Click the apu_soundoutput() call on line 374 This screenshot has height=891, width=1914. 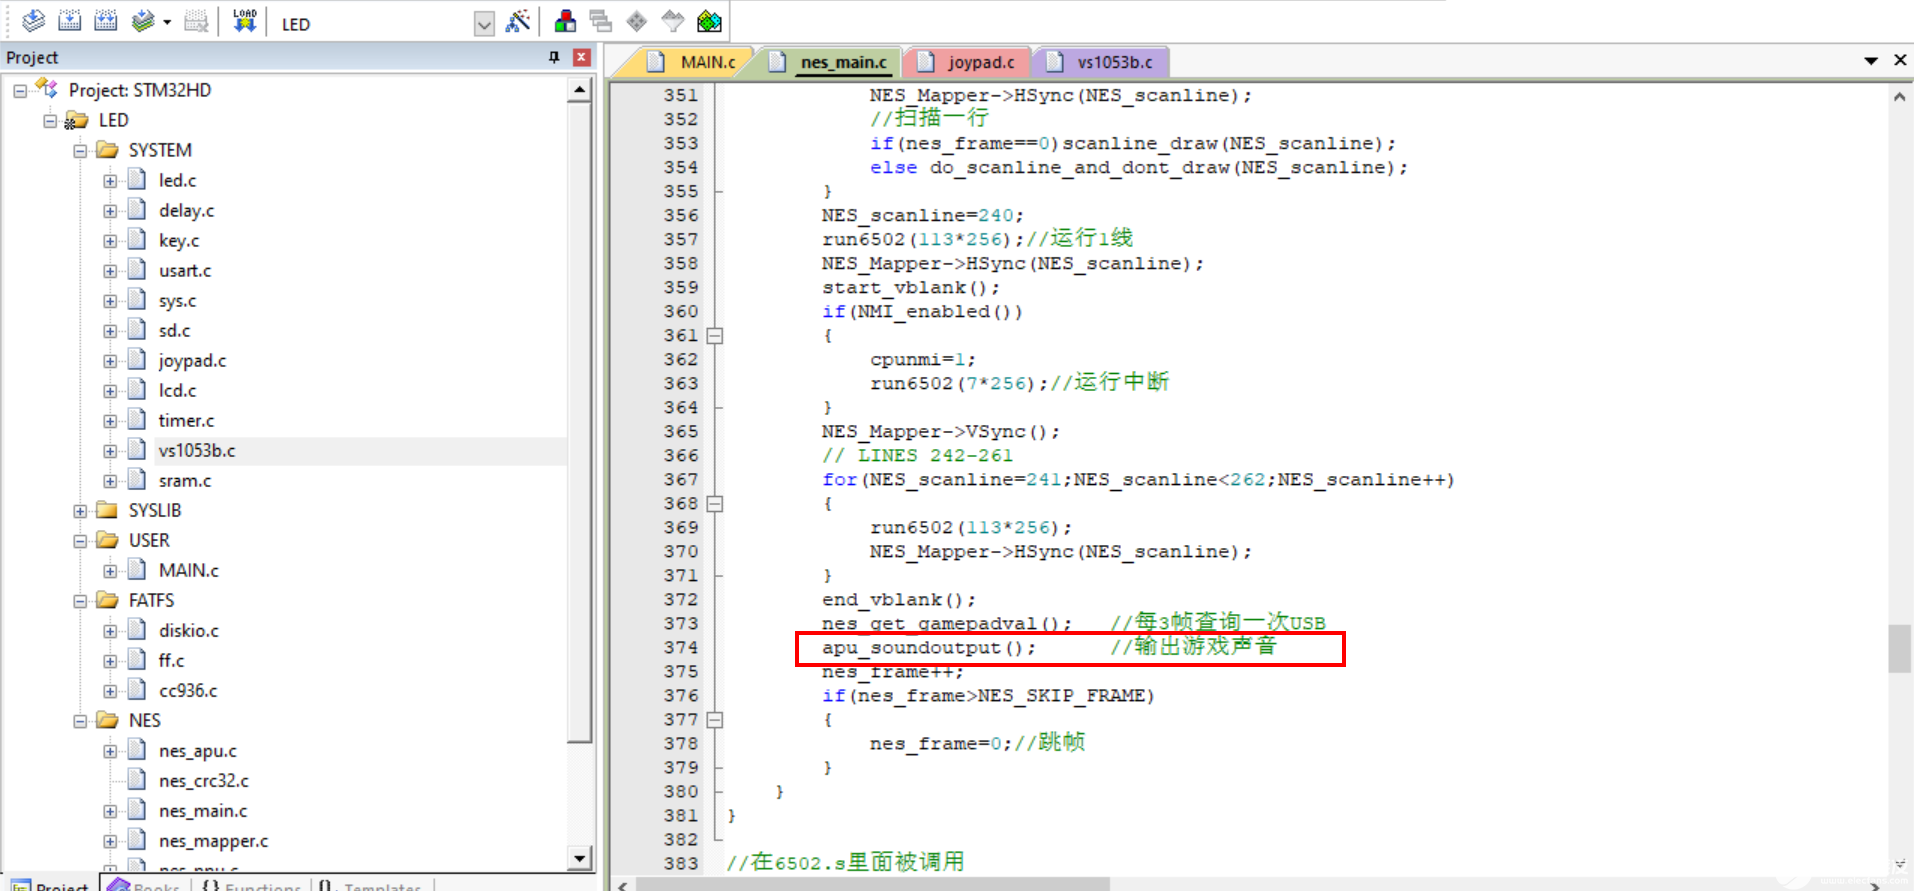(x=928, y=648)
